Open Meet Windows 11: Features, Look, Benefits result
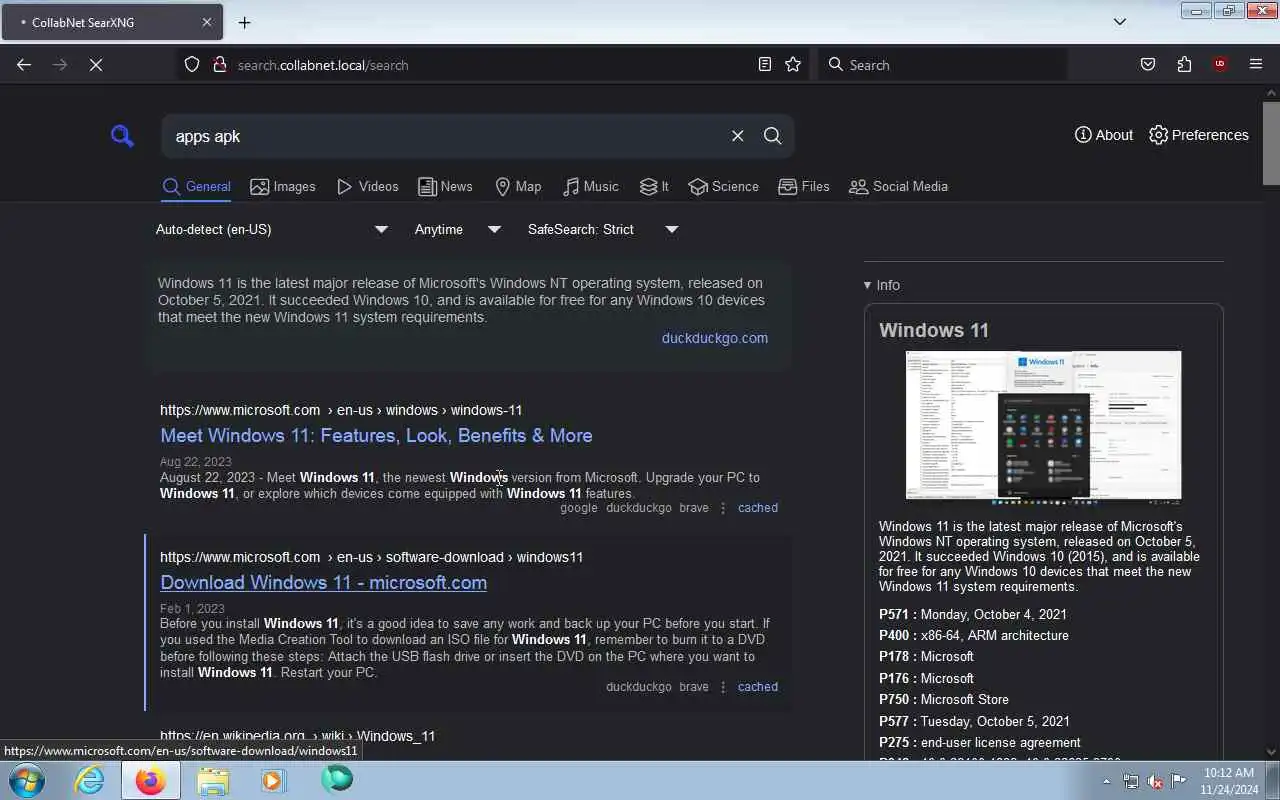The image size is (1280, 800). pos(376,435)
